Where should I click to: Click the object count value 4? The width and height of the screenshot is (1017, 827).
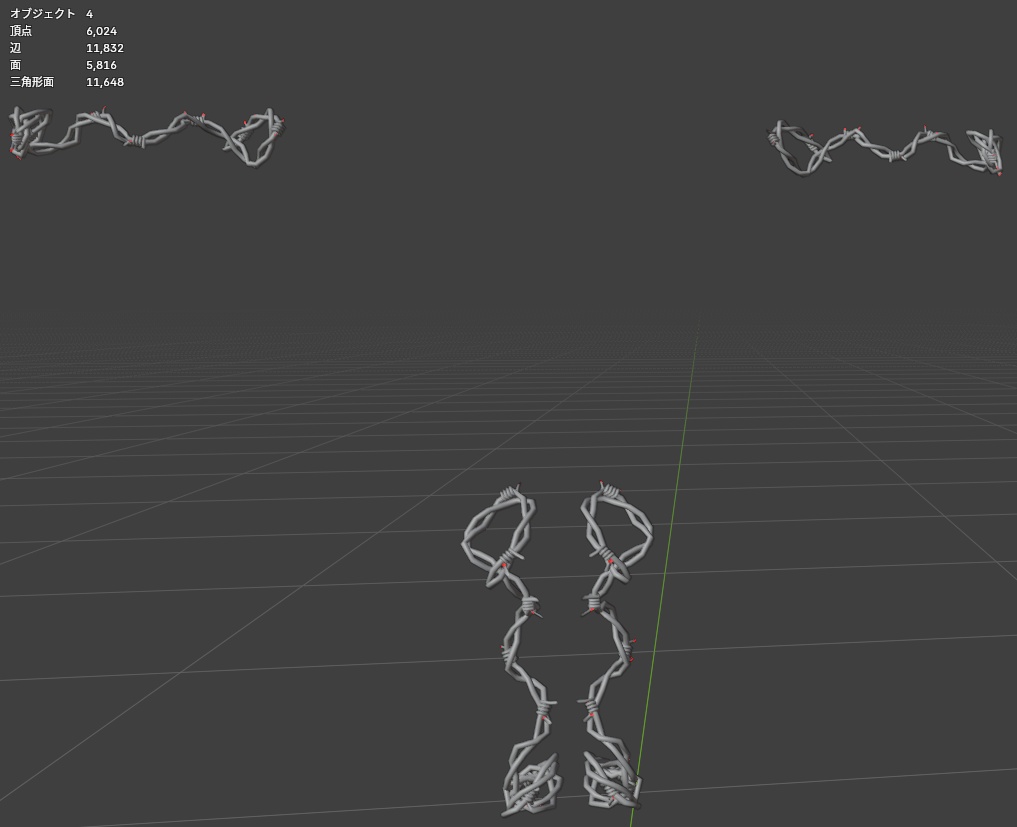(90, 14)
